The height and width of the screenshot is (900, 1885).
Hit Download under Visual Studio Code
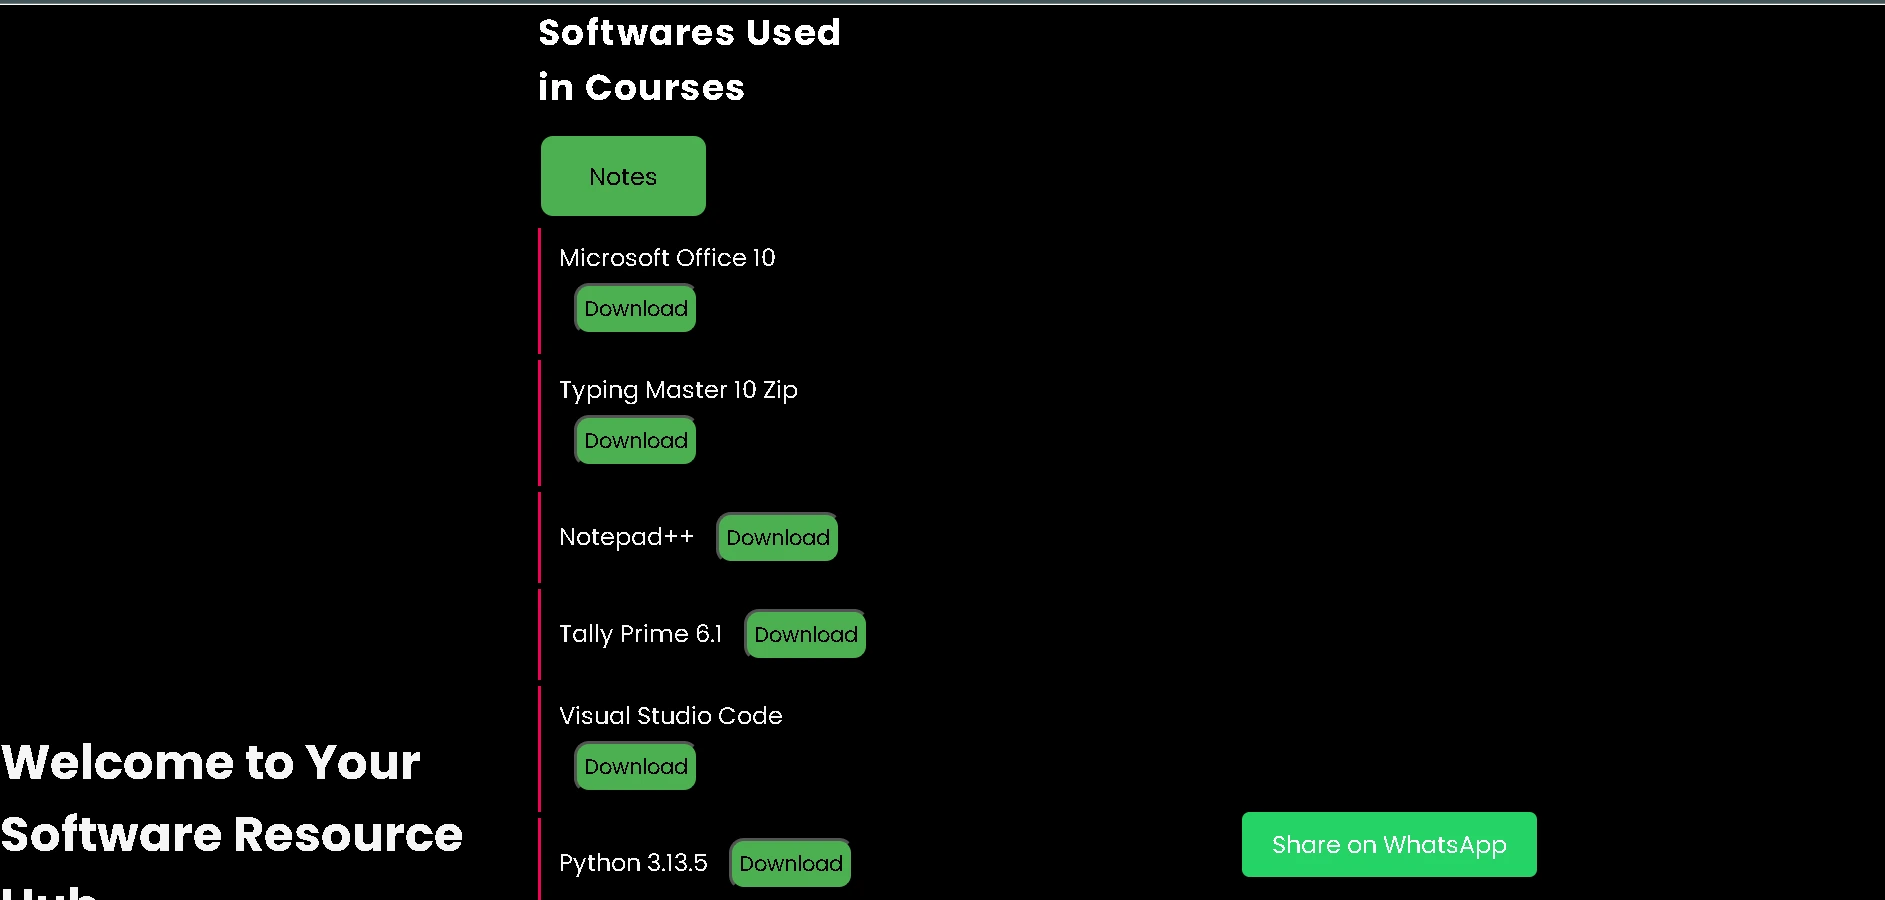(x=635, y=766)
